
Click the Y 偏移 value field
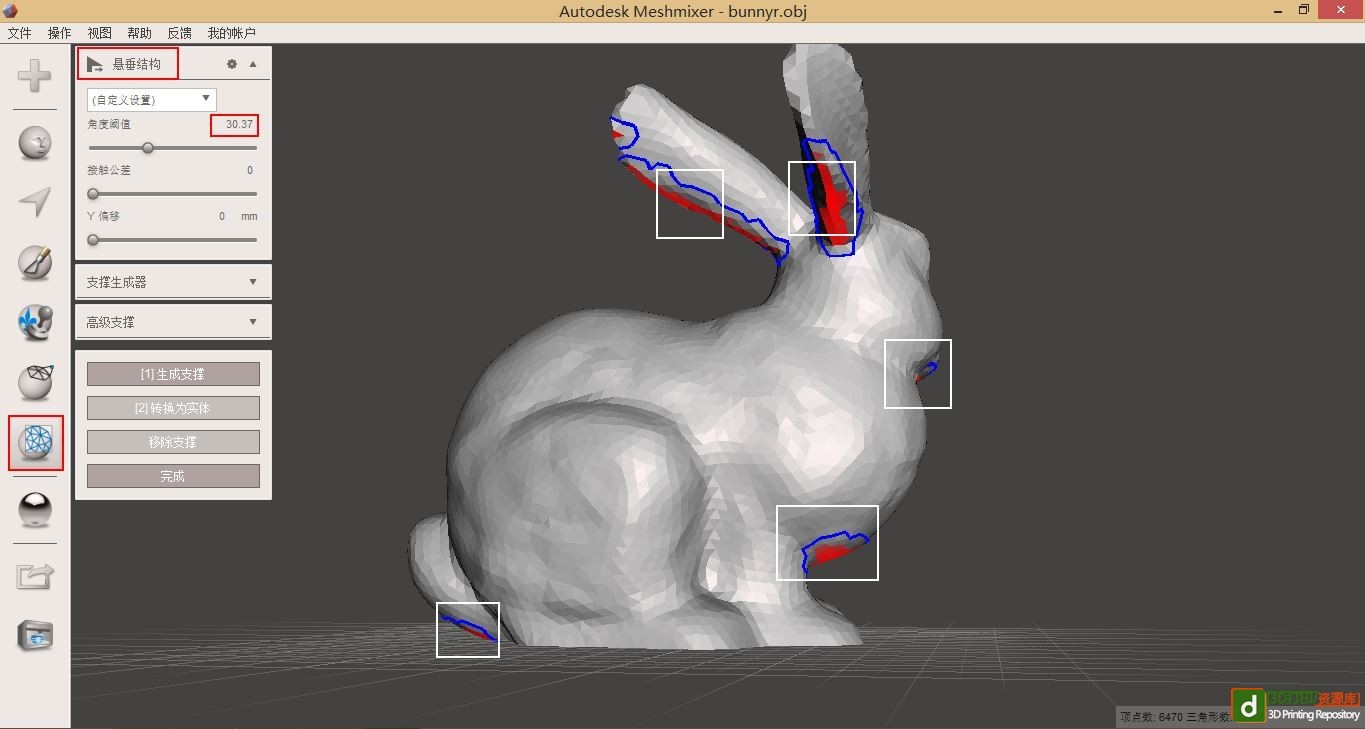(x=222, y=216)
